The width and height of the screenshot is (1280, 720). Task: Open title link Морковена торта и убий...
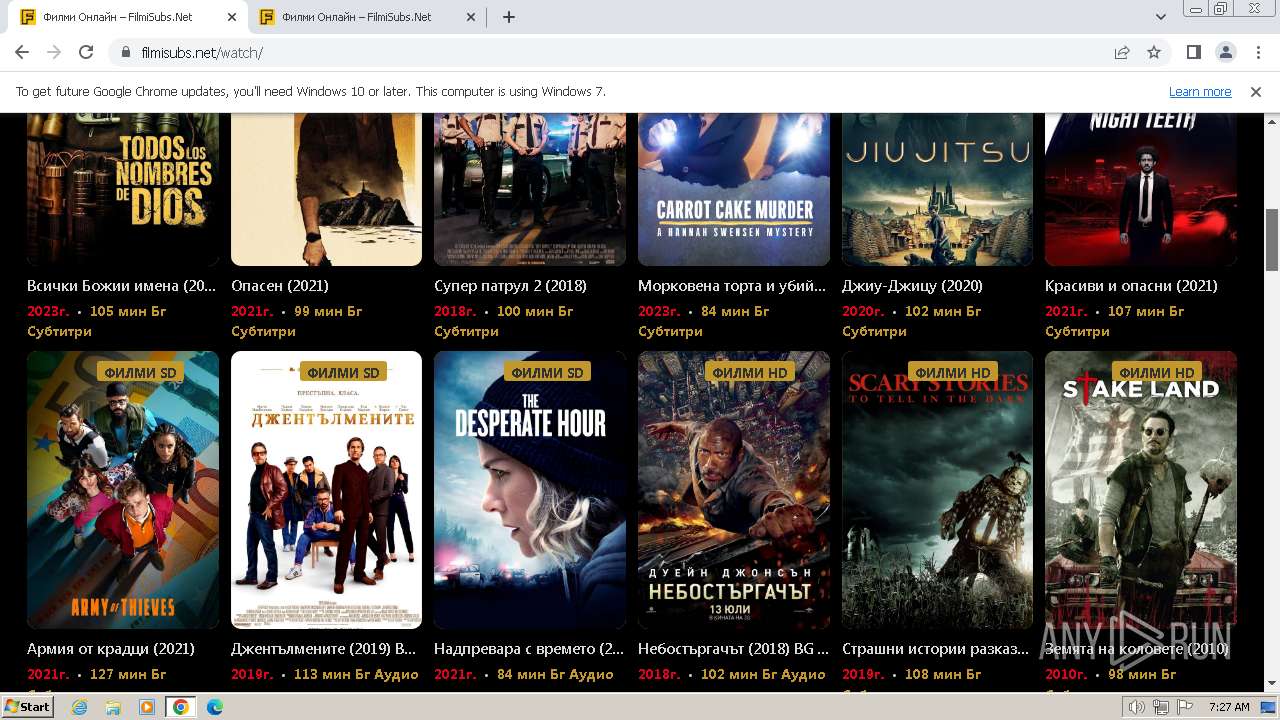(732, 286)
